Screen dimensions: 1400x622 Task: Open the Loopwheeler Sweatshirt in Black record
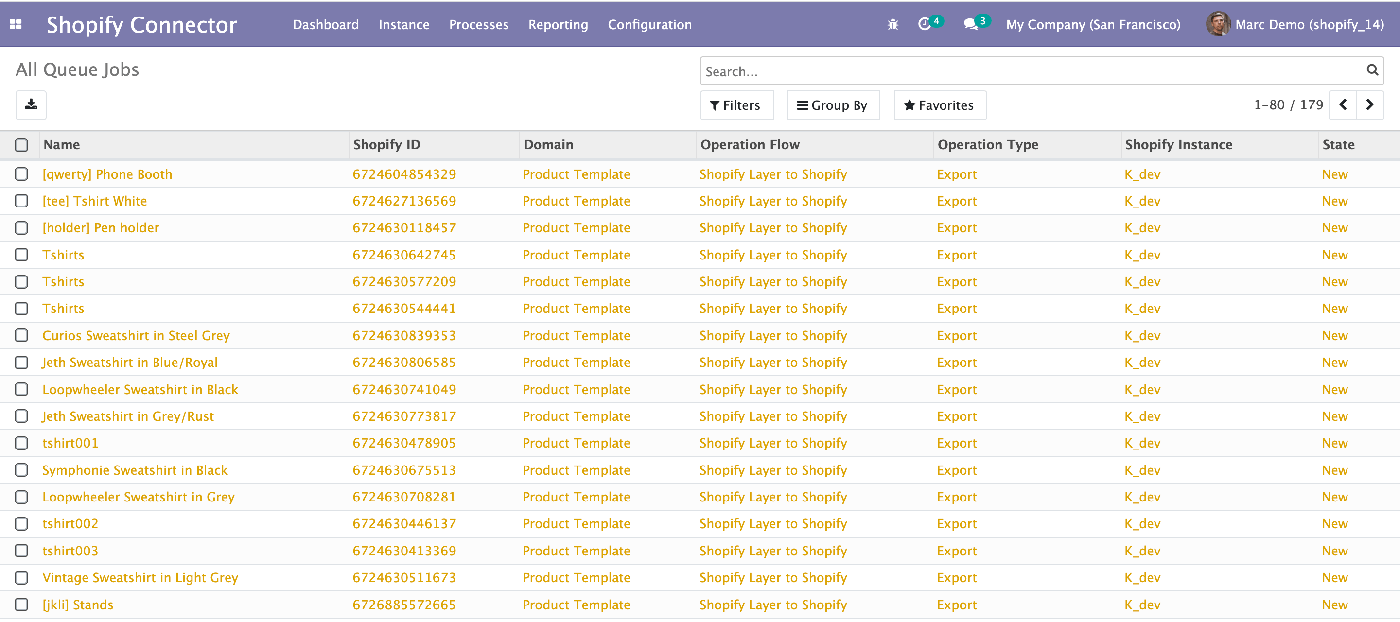pyautogui.click(x=140, y=390)
